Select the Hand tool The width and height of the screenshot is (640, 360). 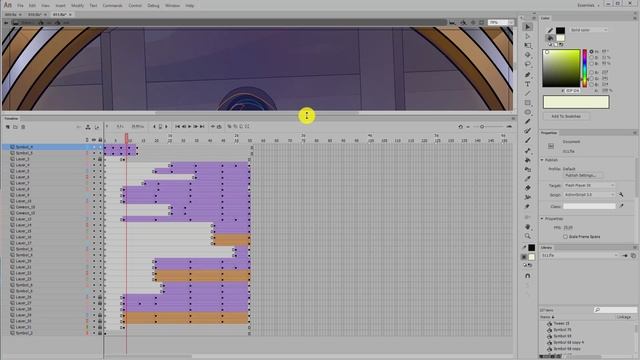(527, 227)
